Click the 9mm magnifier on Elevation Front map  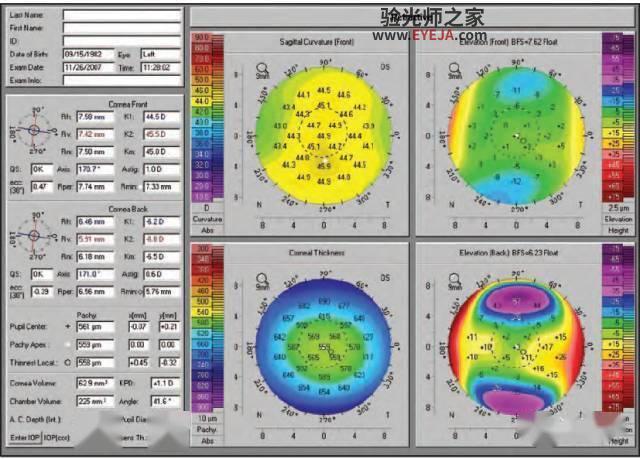(454, 69)
